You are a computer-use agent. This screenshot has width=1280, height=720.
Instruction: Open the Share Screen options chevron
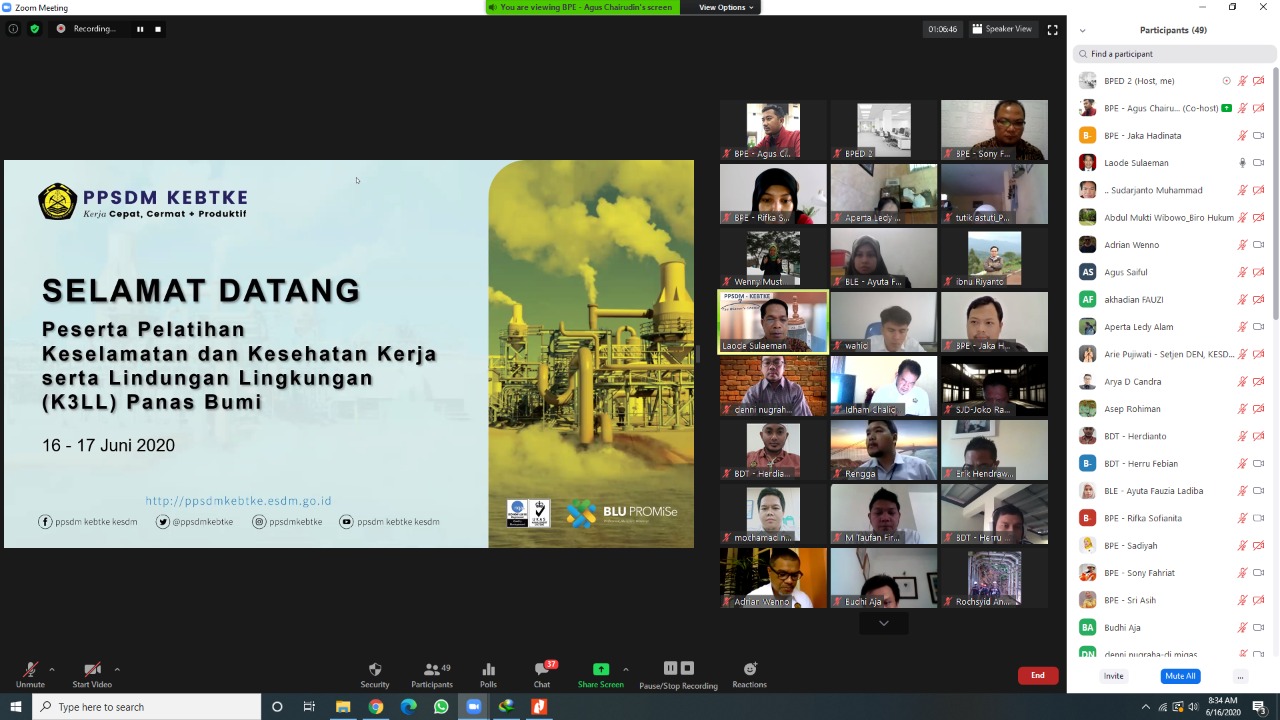(x=626, y=670)
